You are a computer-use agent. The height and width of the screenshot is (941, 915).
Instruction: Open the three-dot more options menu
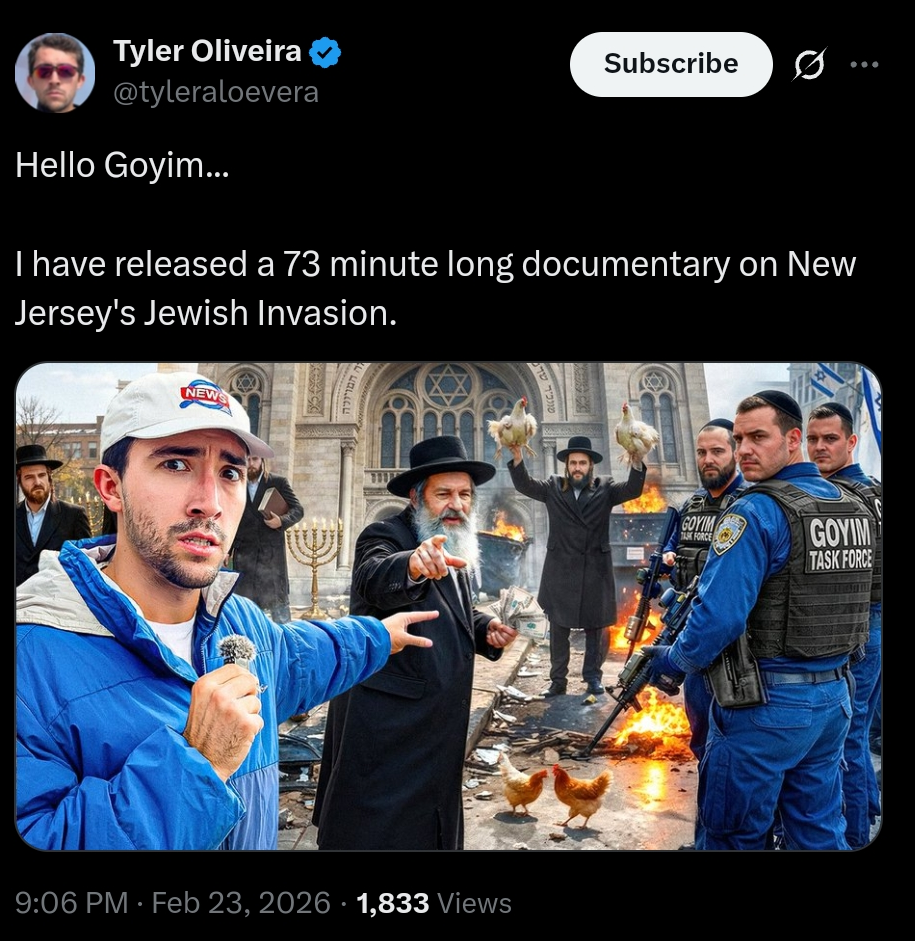coord(865,64)
